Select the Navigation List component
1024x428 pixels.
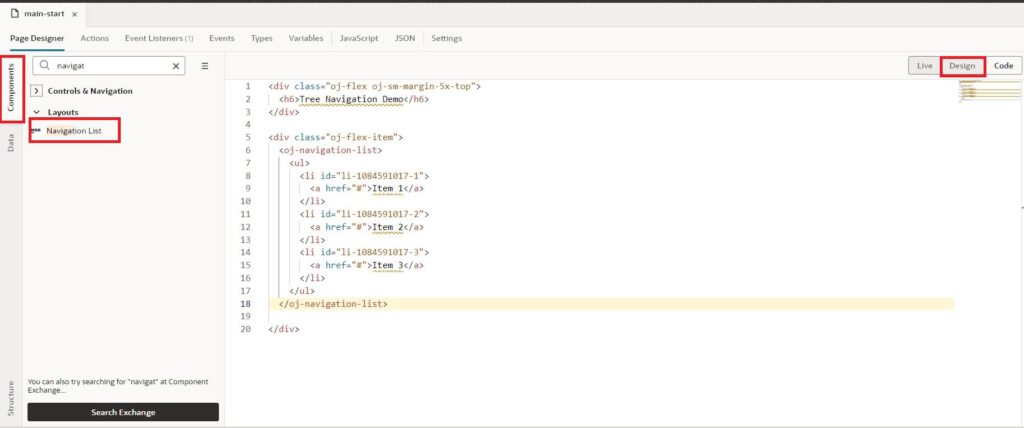pos(81,131)
